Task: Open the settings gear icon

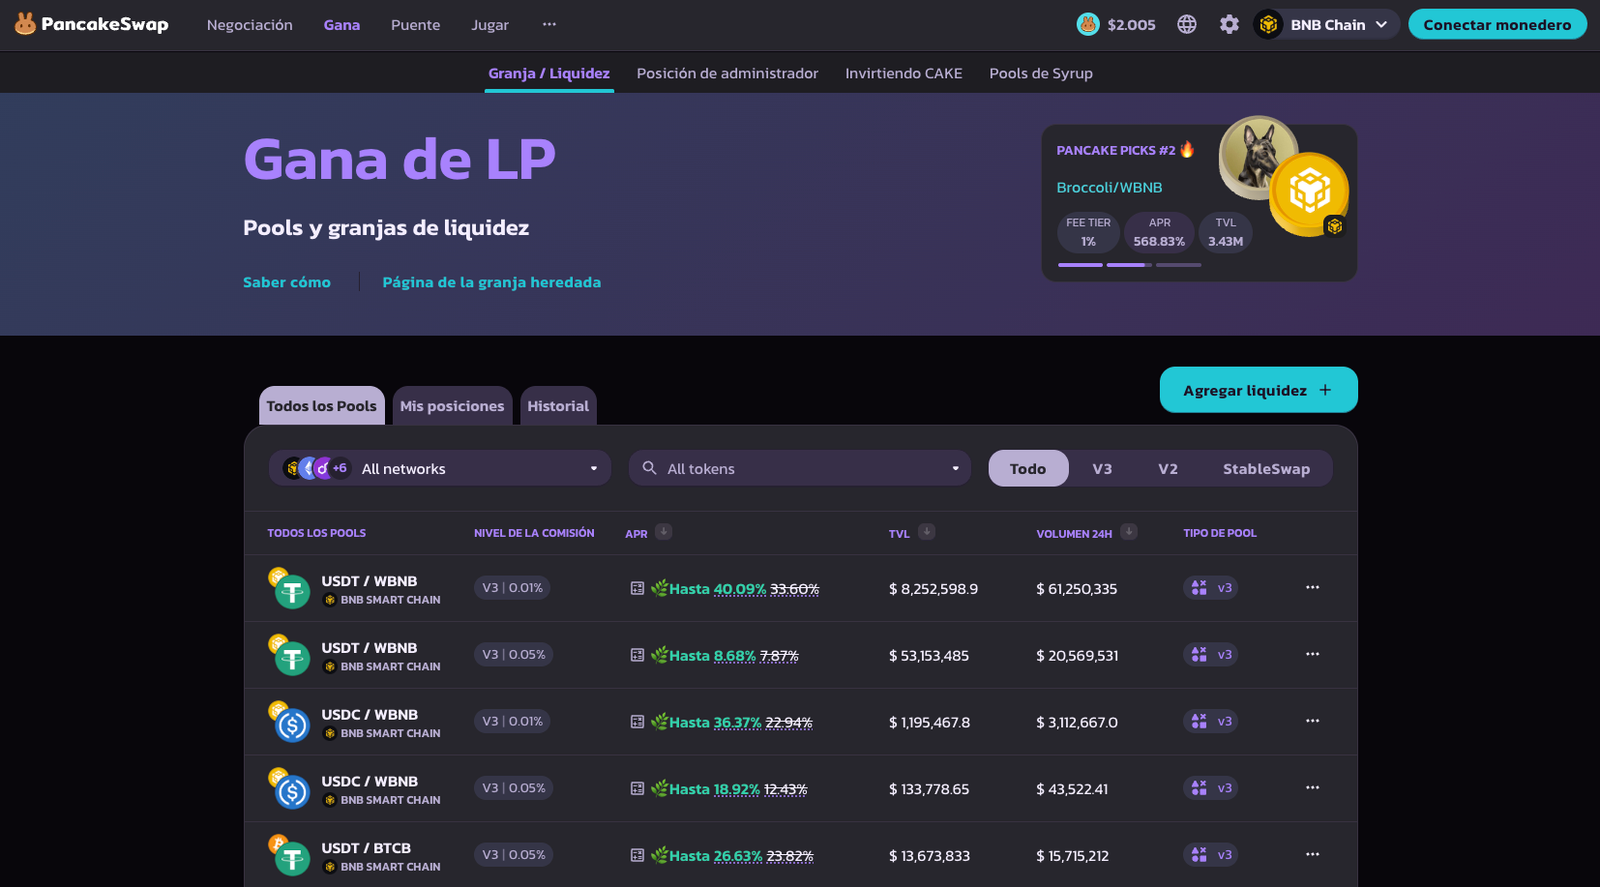Action: pos(1229,24)
